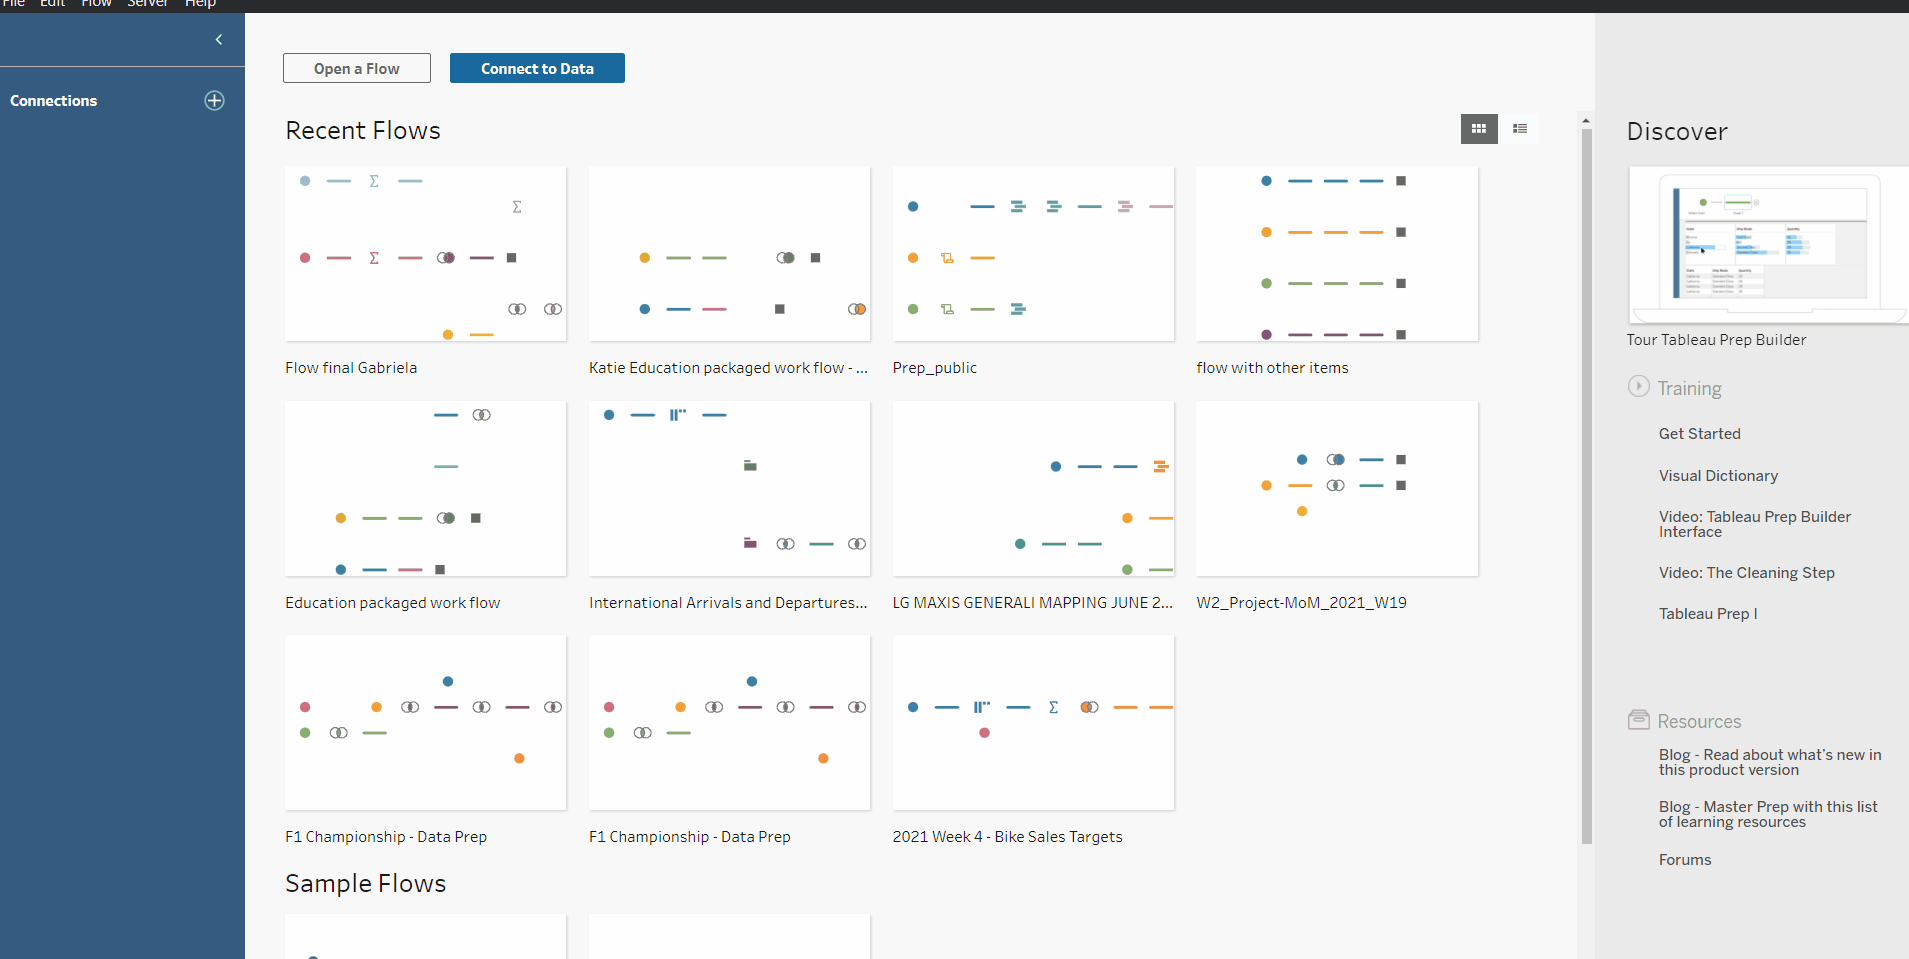Open the blog about what's new link
The width and height of the screenshot is (1909, 959).
(1770, 762)
